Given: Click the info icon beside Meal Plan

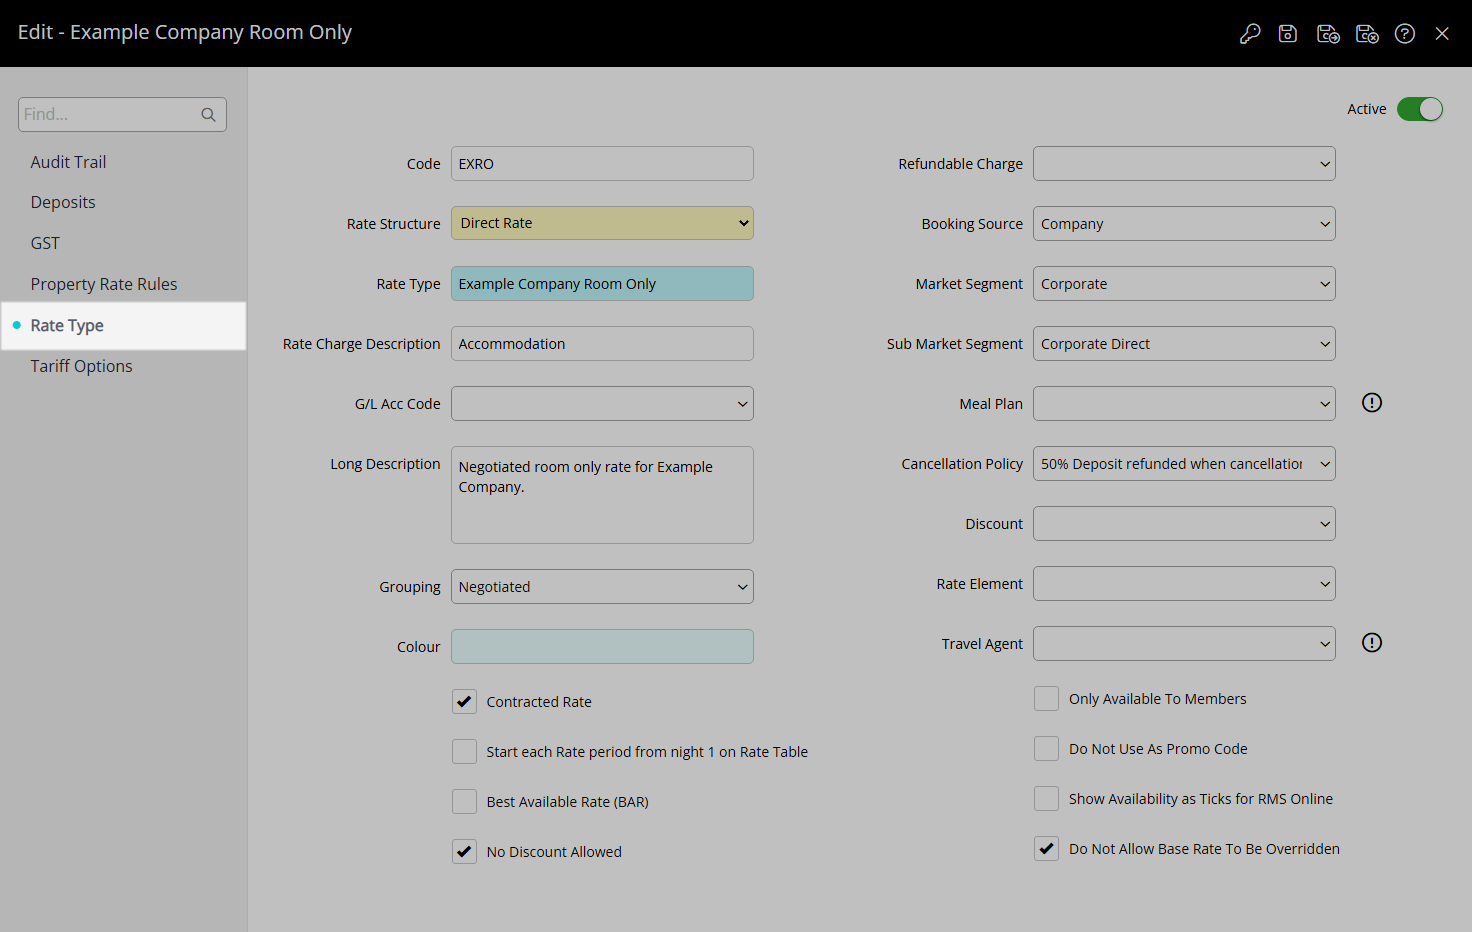Looking at the screenshot, I should (x=1372, y=402).
